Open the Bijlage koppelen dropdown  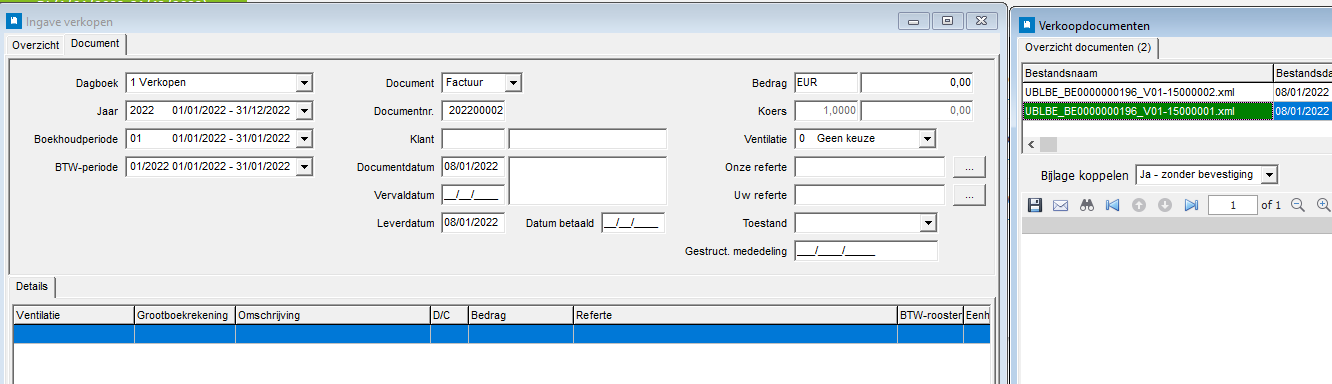(1270, 174)
